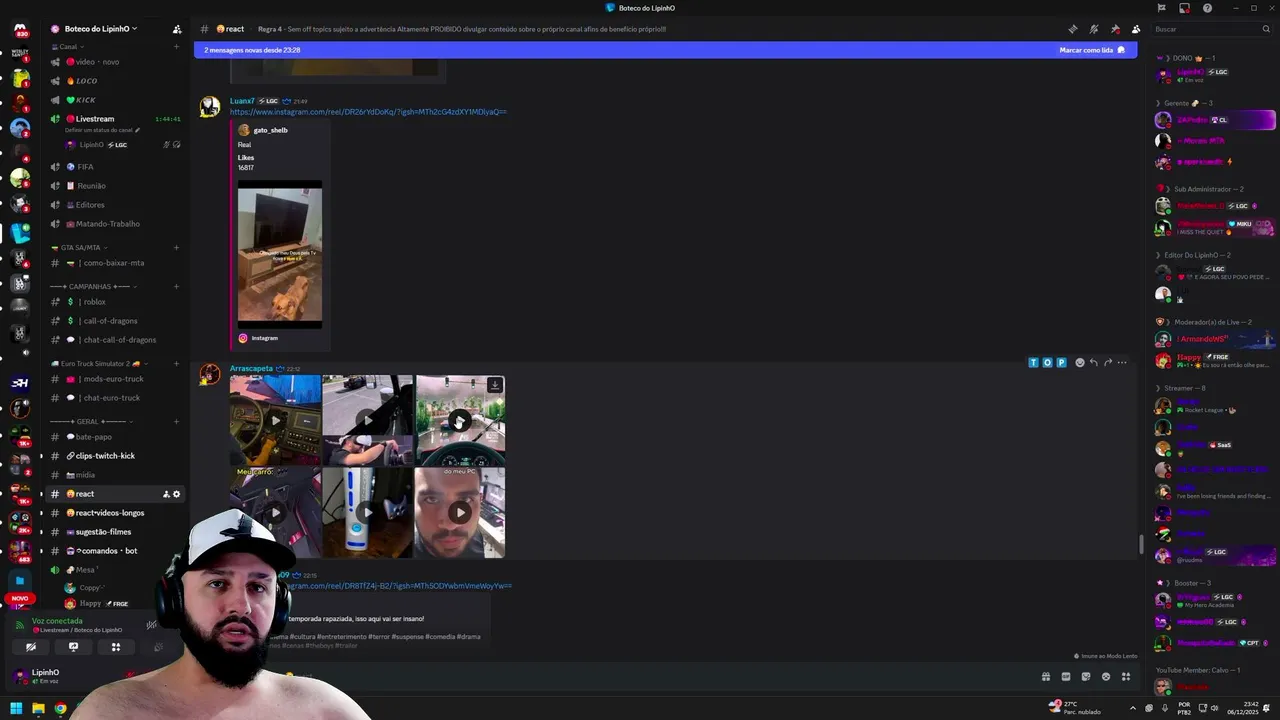Open the call-of-dragons channel
Screen dimensions: 1280x720
(115, 321)
